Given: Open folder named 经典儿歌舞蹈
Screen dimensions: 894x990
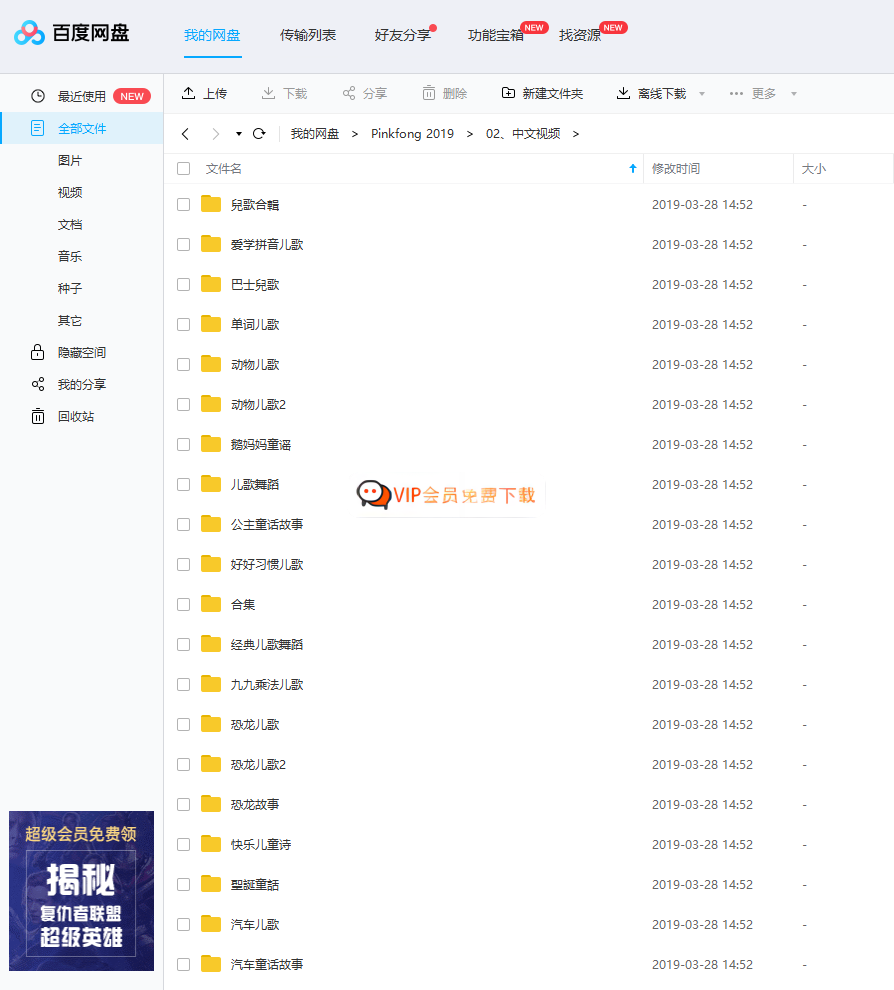Looking at the screenshot, I should [x=267, y=645].
